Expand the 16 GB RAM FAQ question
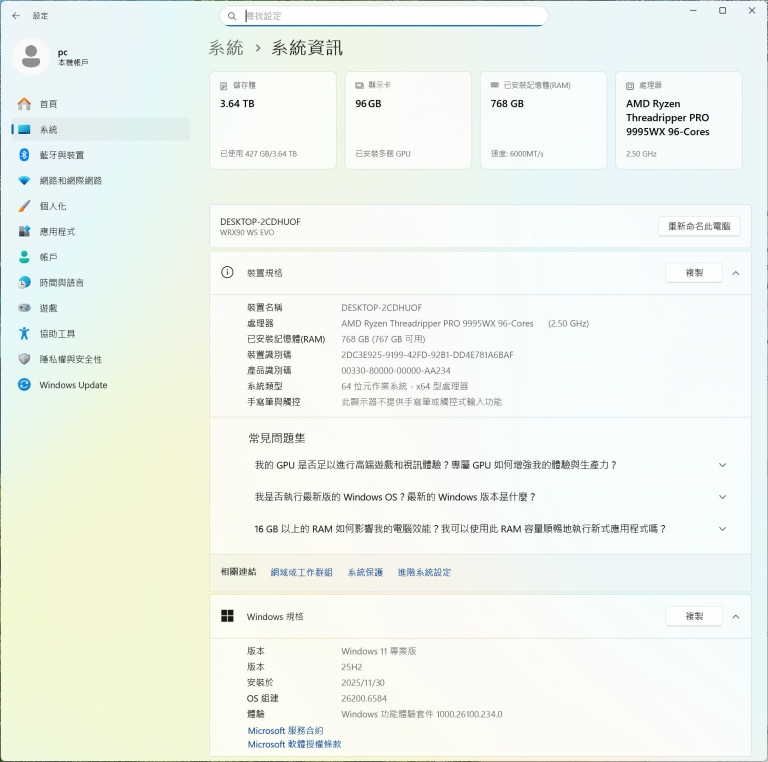 point(722,529)
